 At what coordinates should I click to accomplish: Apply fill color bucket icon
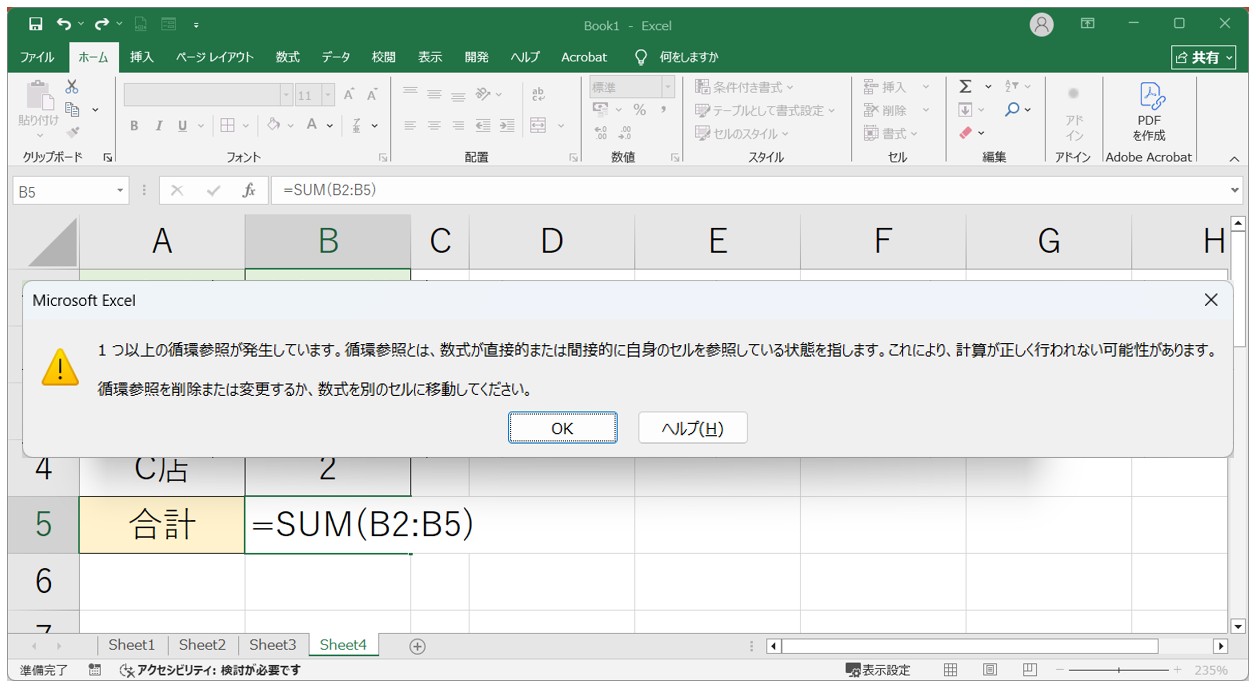pos(274,125)
